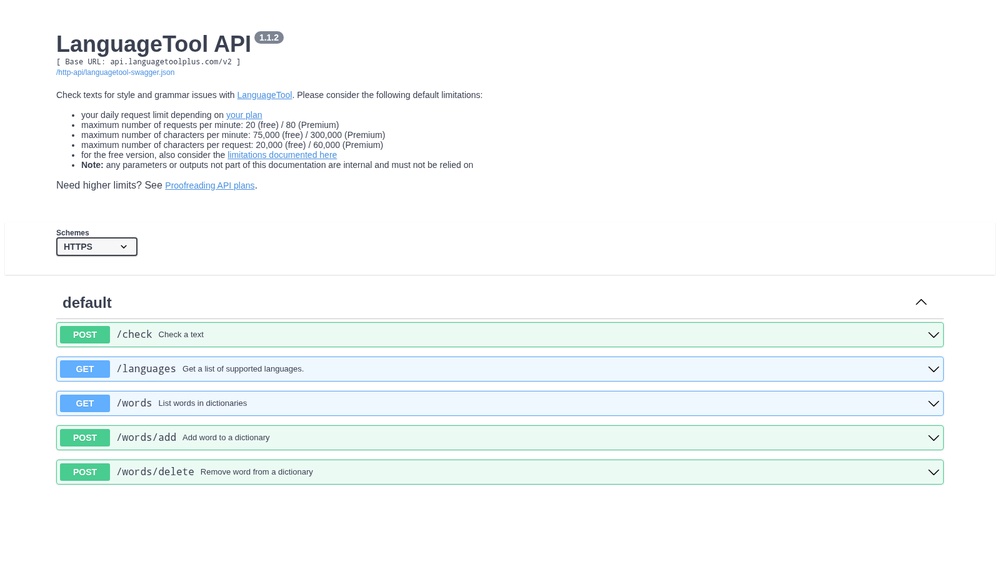Click the Schemes label
Screen dimensions: 1000x562
click(73, 233)
